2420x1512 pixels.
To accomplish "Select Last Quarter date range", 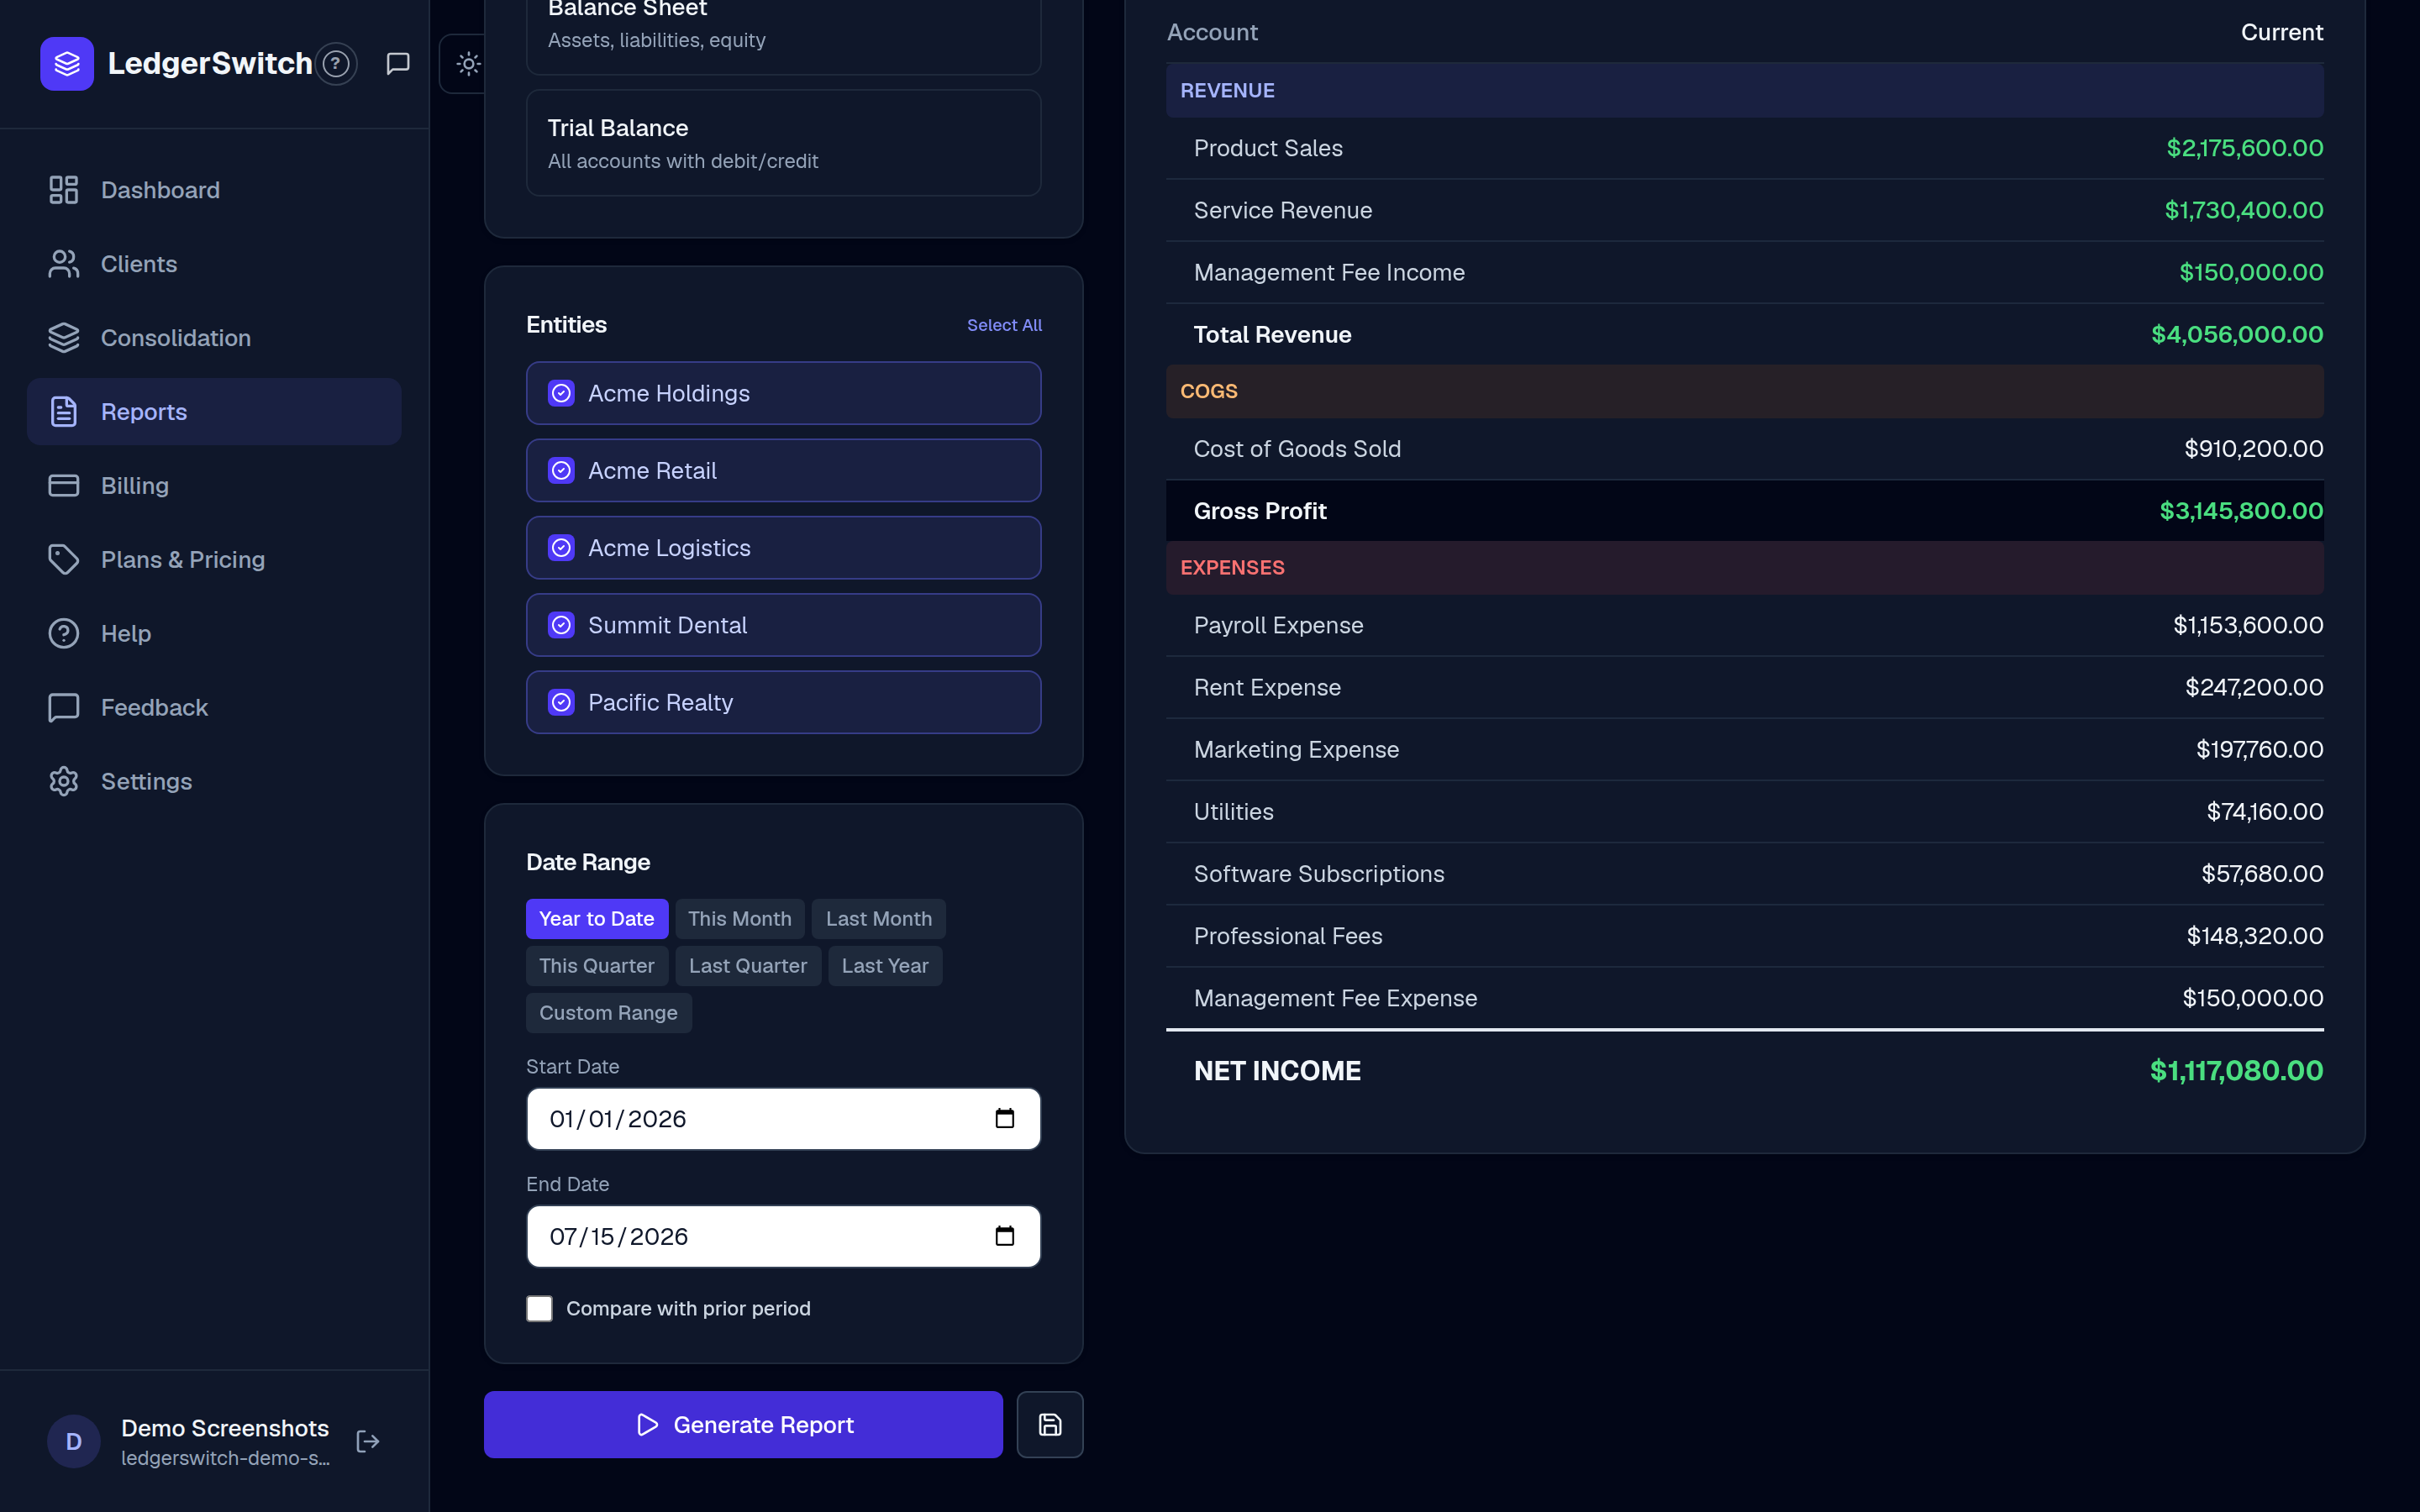I will point(748,966).
